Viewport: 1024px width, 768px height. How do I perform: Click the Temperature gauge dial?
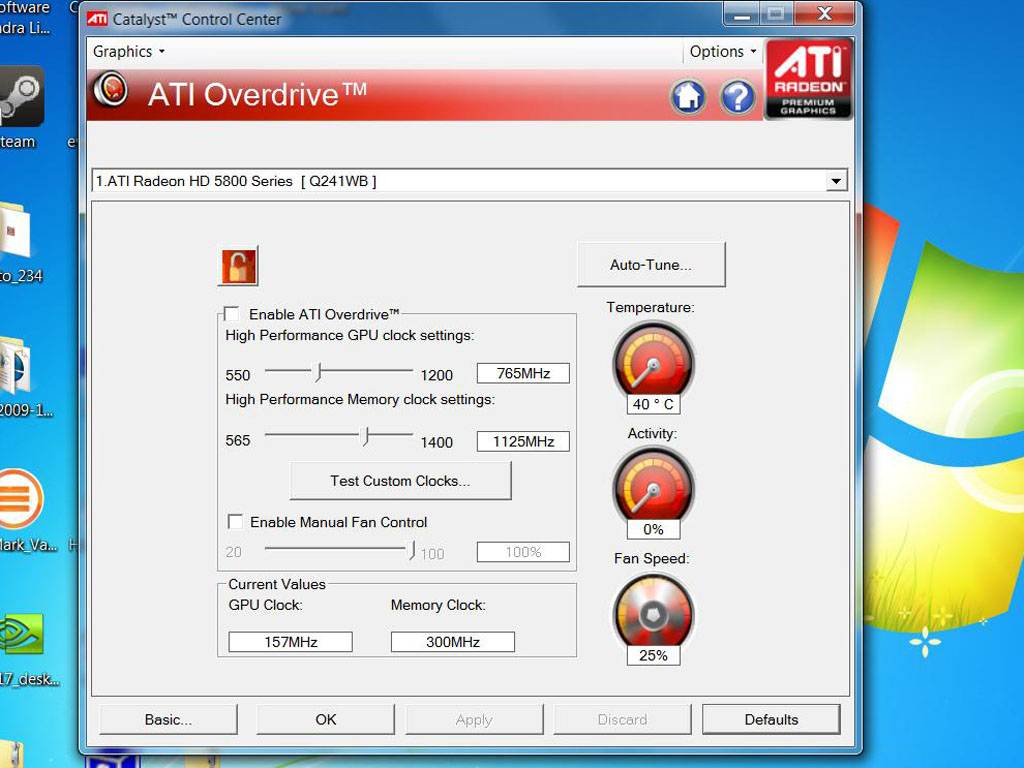coord(652,360)
